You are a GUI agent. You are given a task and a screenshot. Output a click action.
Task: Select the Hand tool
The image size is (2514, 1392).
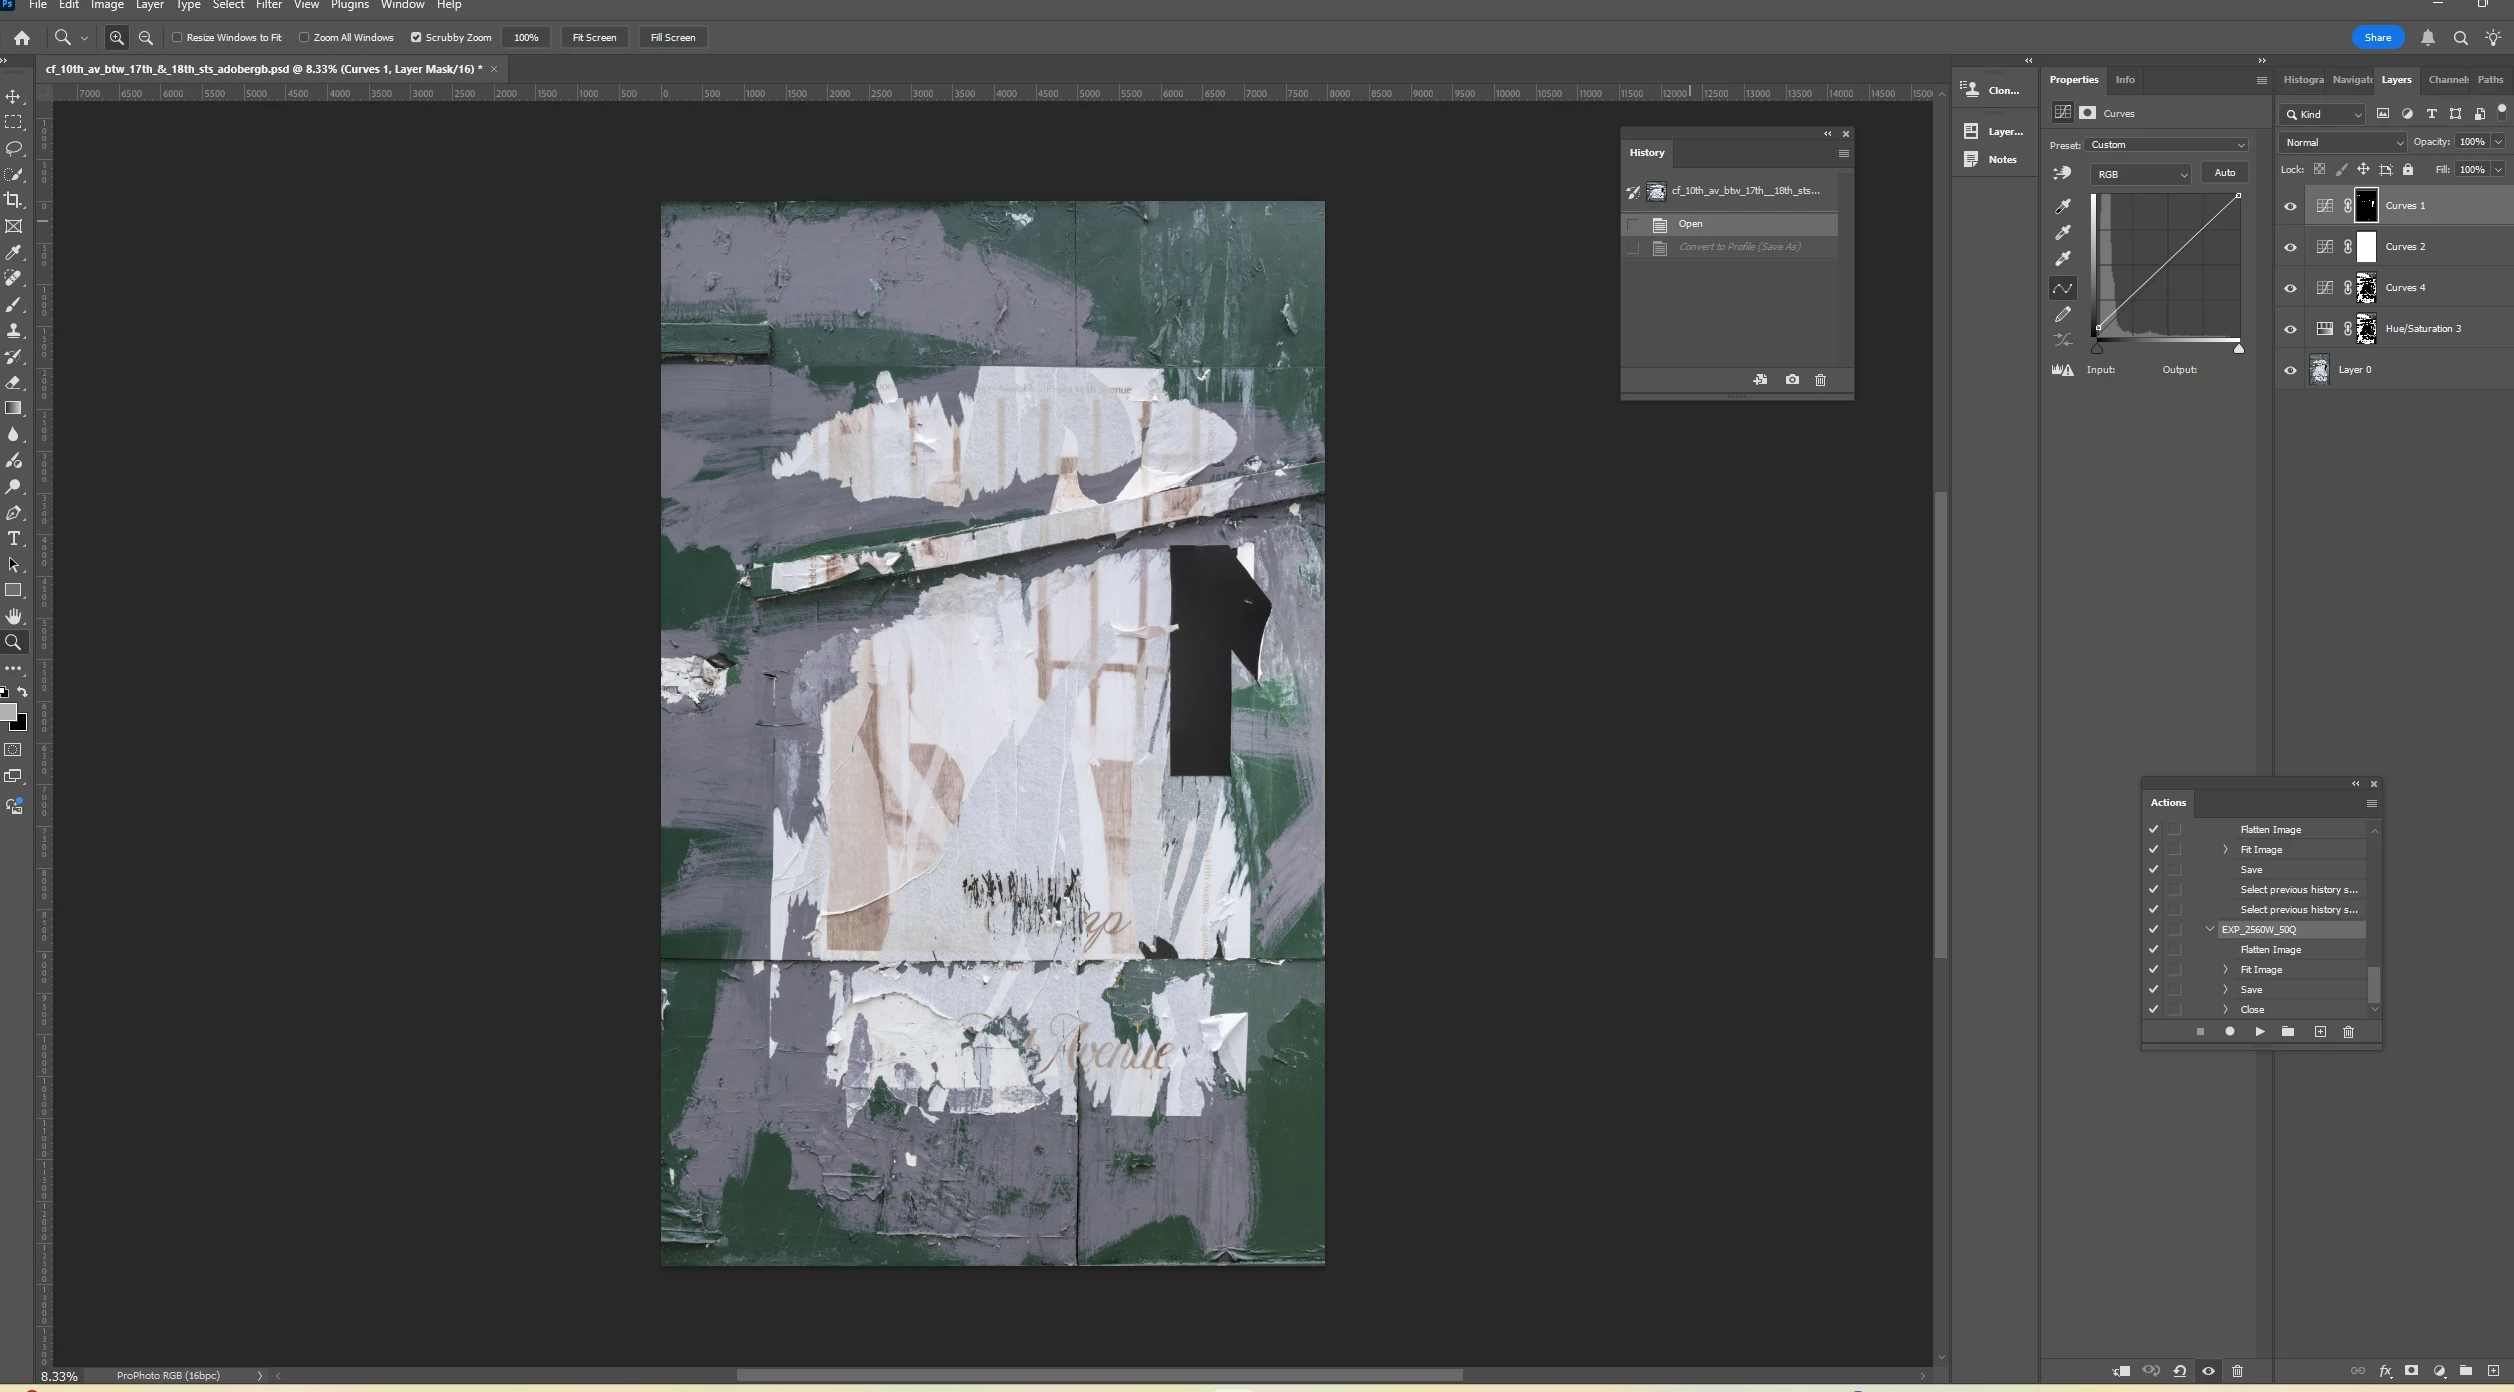coord(14,617)
